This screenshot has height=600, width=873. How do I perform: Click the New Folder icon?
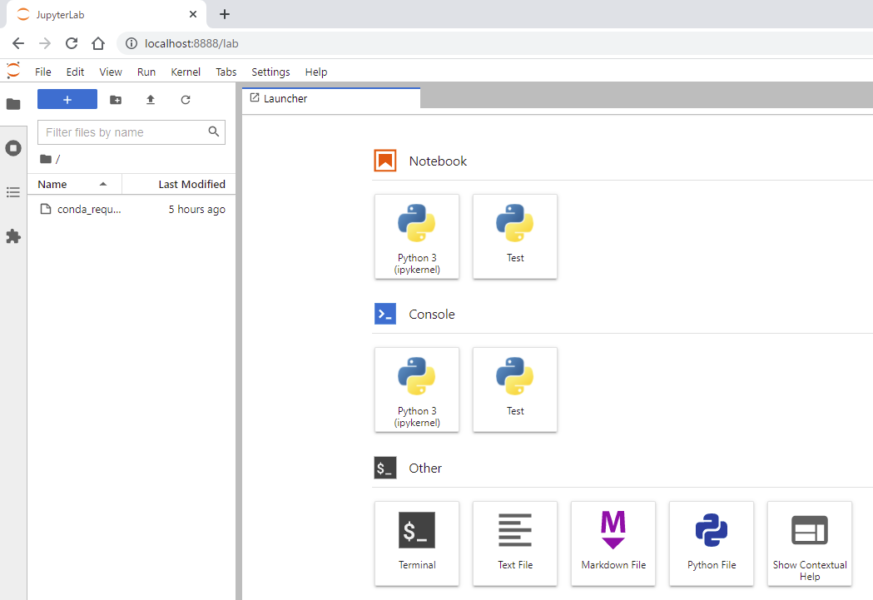(x=116, y=100)
